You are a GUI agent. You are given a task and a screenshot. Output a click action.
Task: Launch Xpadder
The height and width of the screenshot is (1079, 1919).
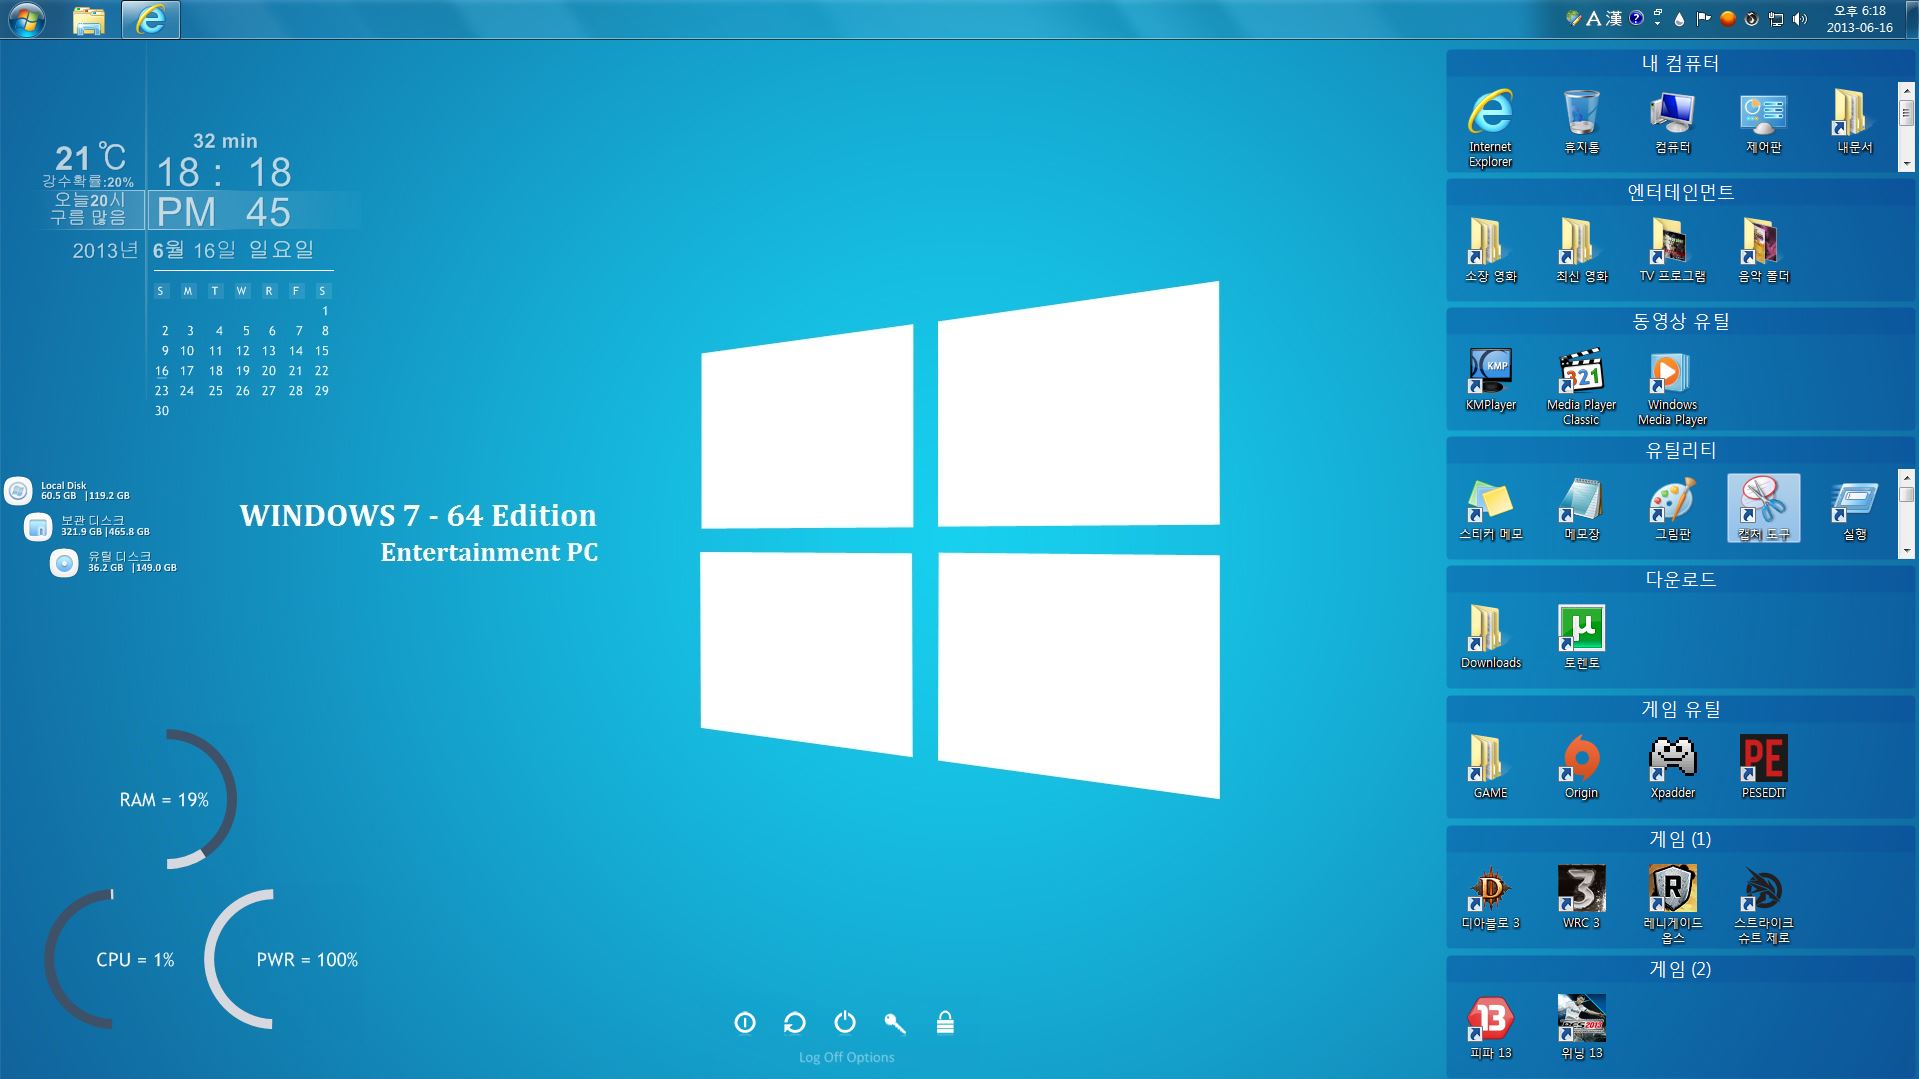(x=1672, y=767)
